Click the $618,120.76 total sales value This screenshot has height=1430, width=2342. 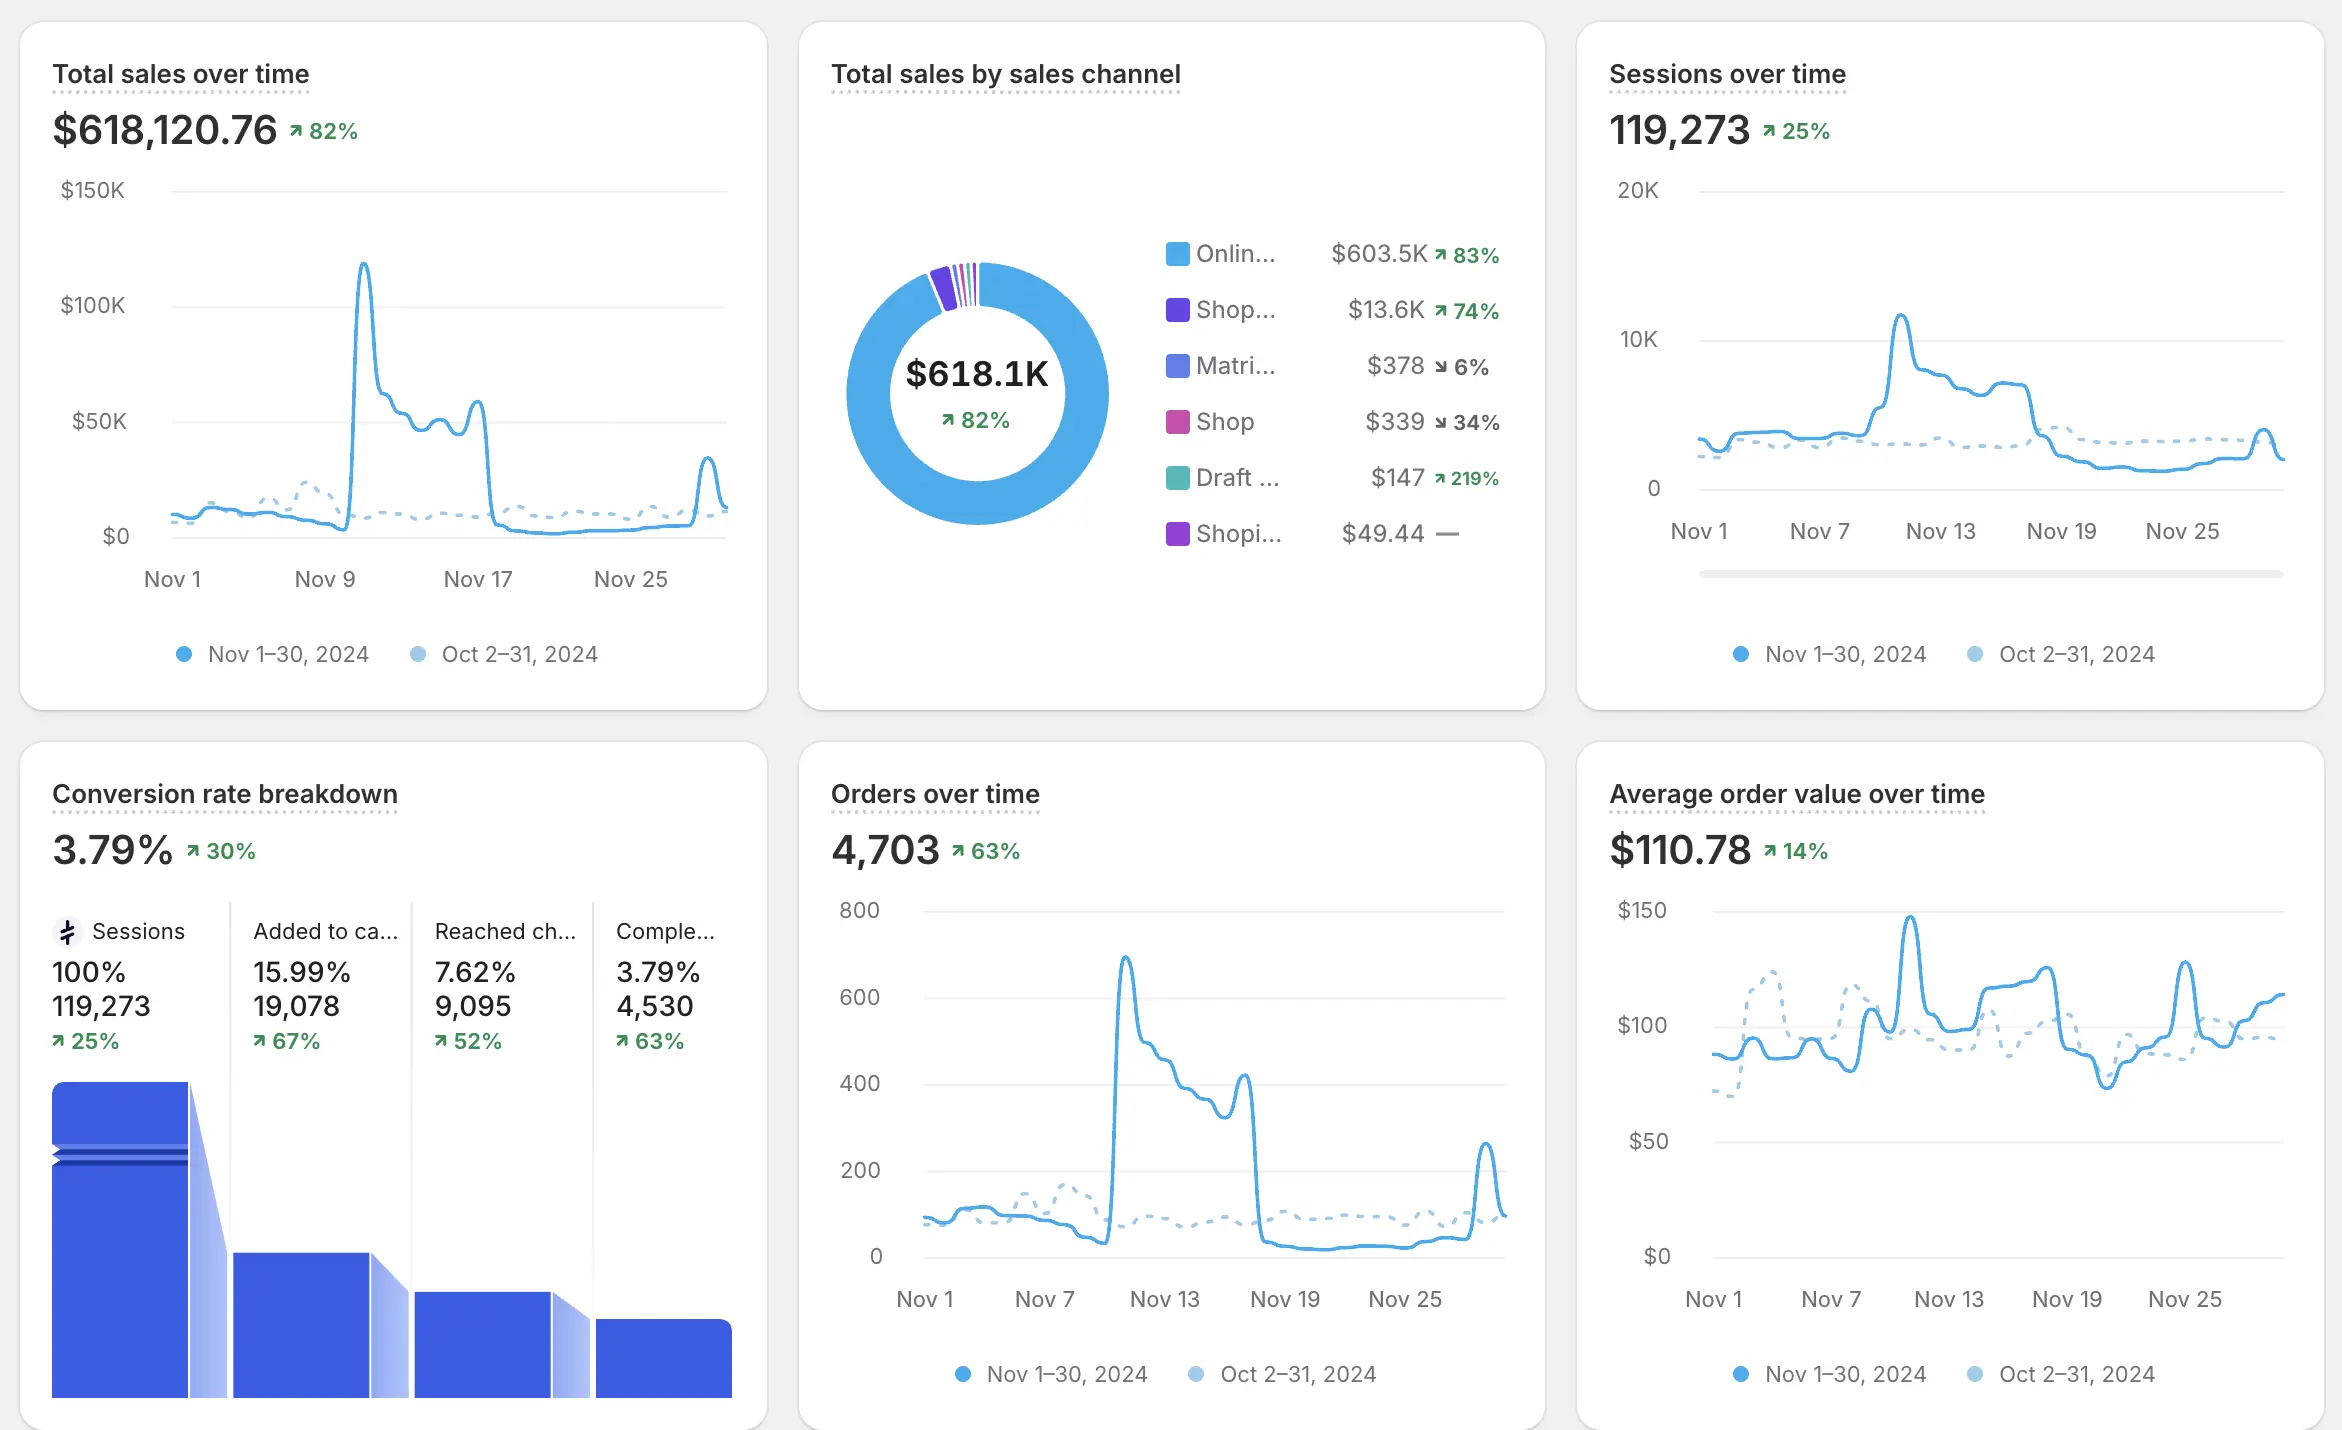[x=164, y=130]
